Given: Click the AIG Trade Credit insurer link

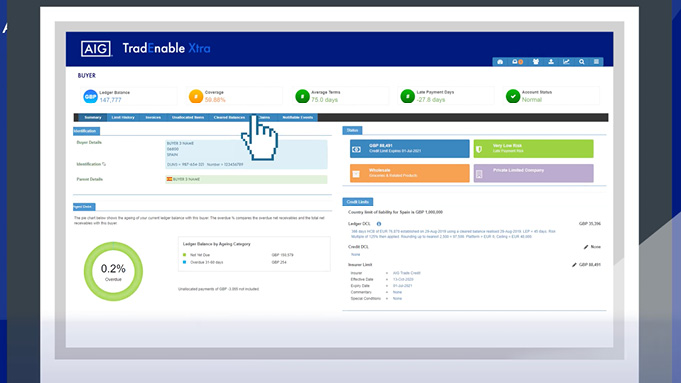Looking at the screenshot, I should click(x=407, y=273).
